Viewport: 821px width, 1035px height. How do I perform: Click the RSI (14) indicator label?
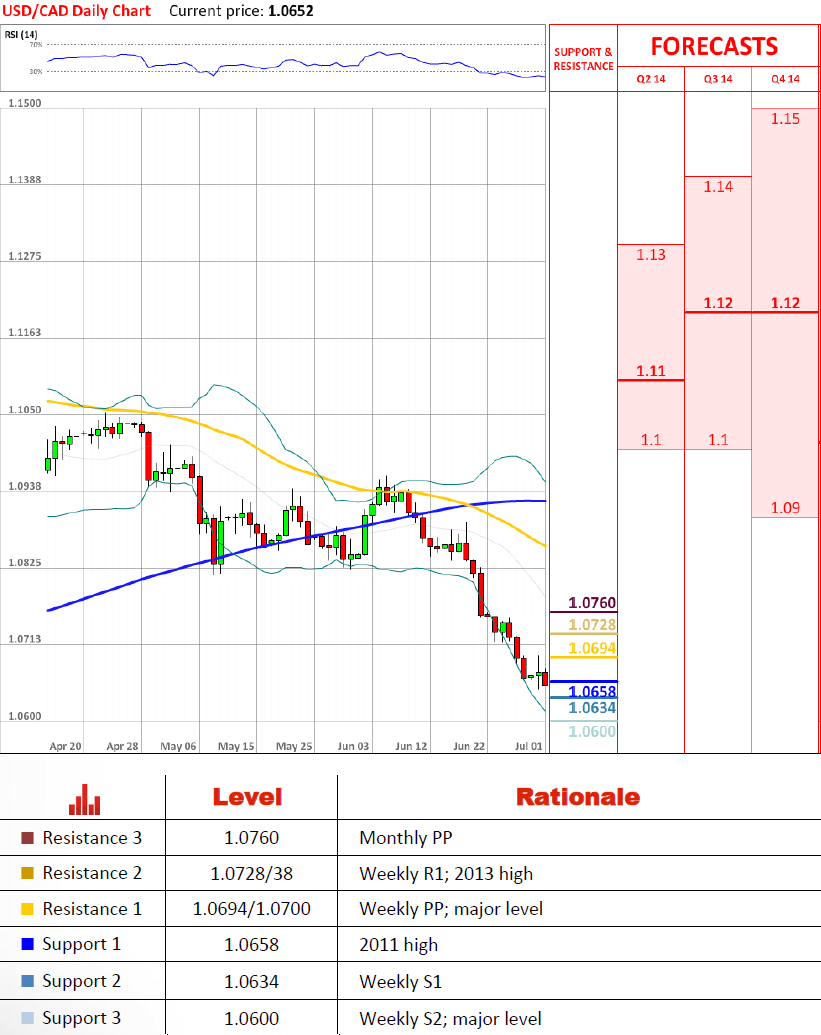[x=21, y=34]
